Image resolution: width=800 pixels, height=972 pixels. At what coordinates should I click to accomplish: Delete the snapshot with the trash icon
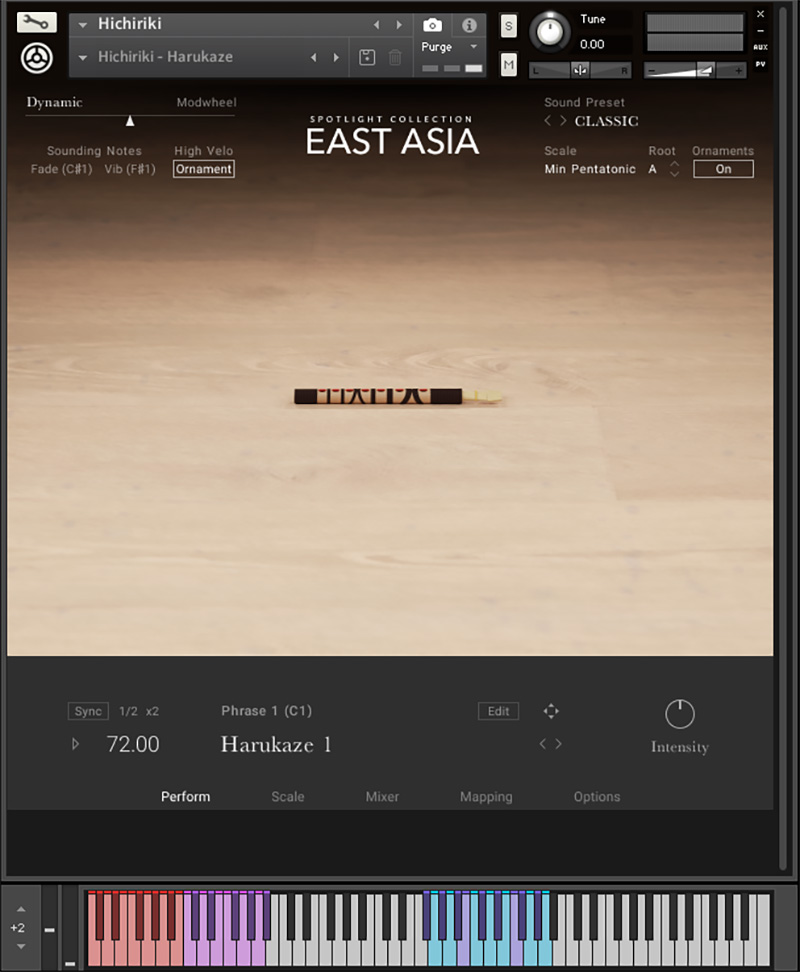395,57
